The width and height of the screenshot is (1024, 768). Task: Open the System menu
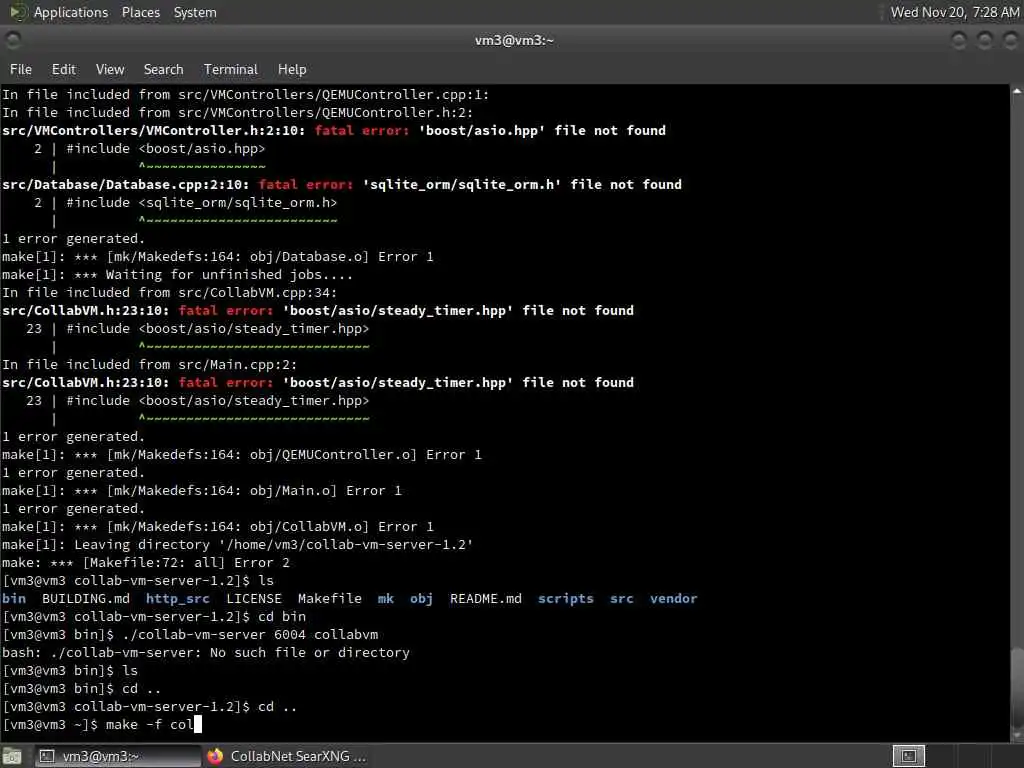coord(195,12)
